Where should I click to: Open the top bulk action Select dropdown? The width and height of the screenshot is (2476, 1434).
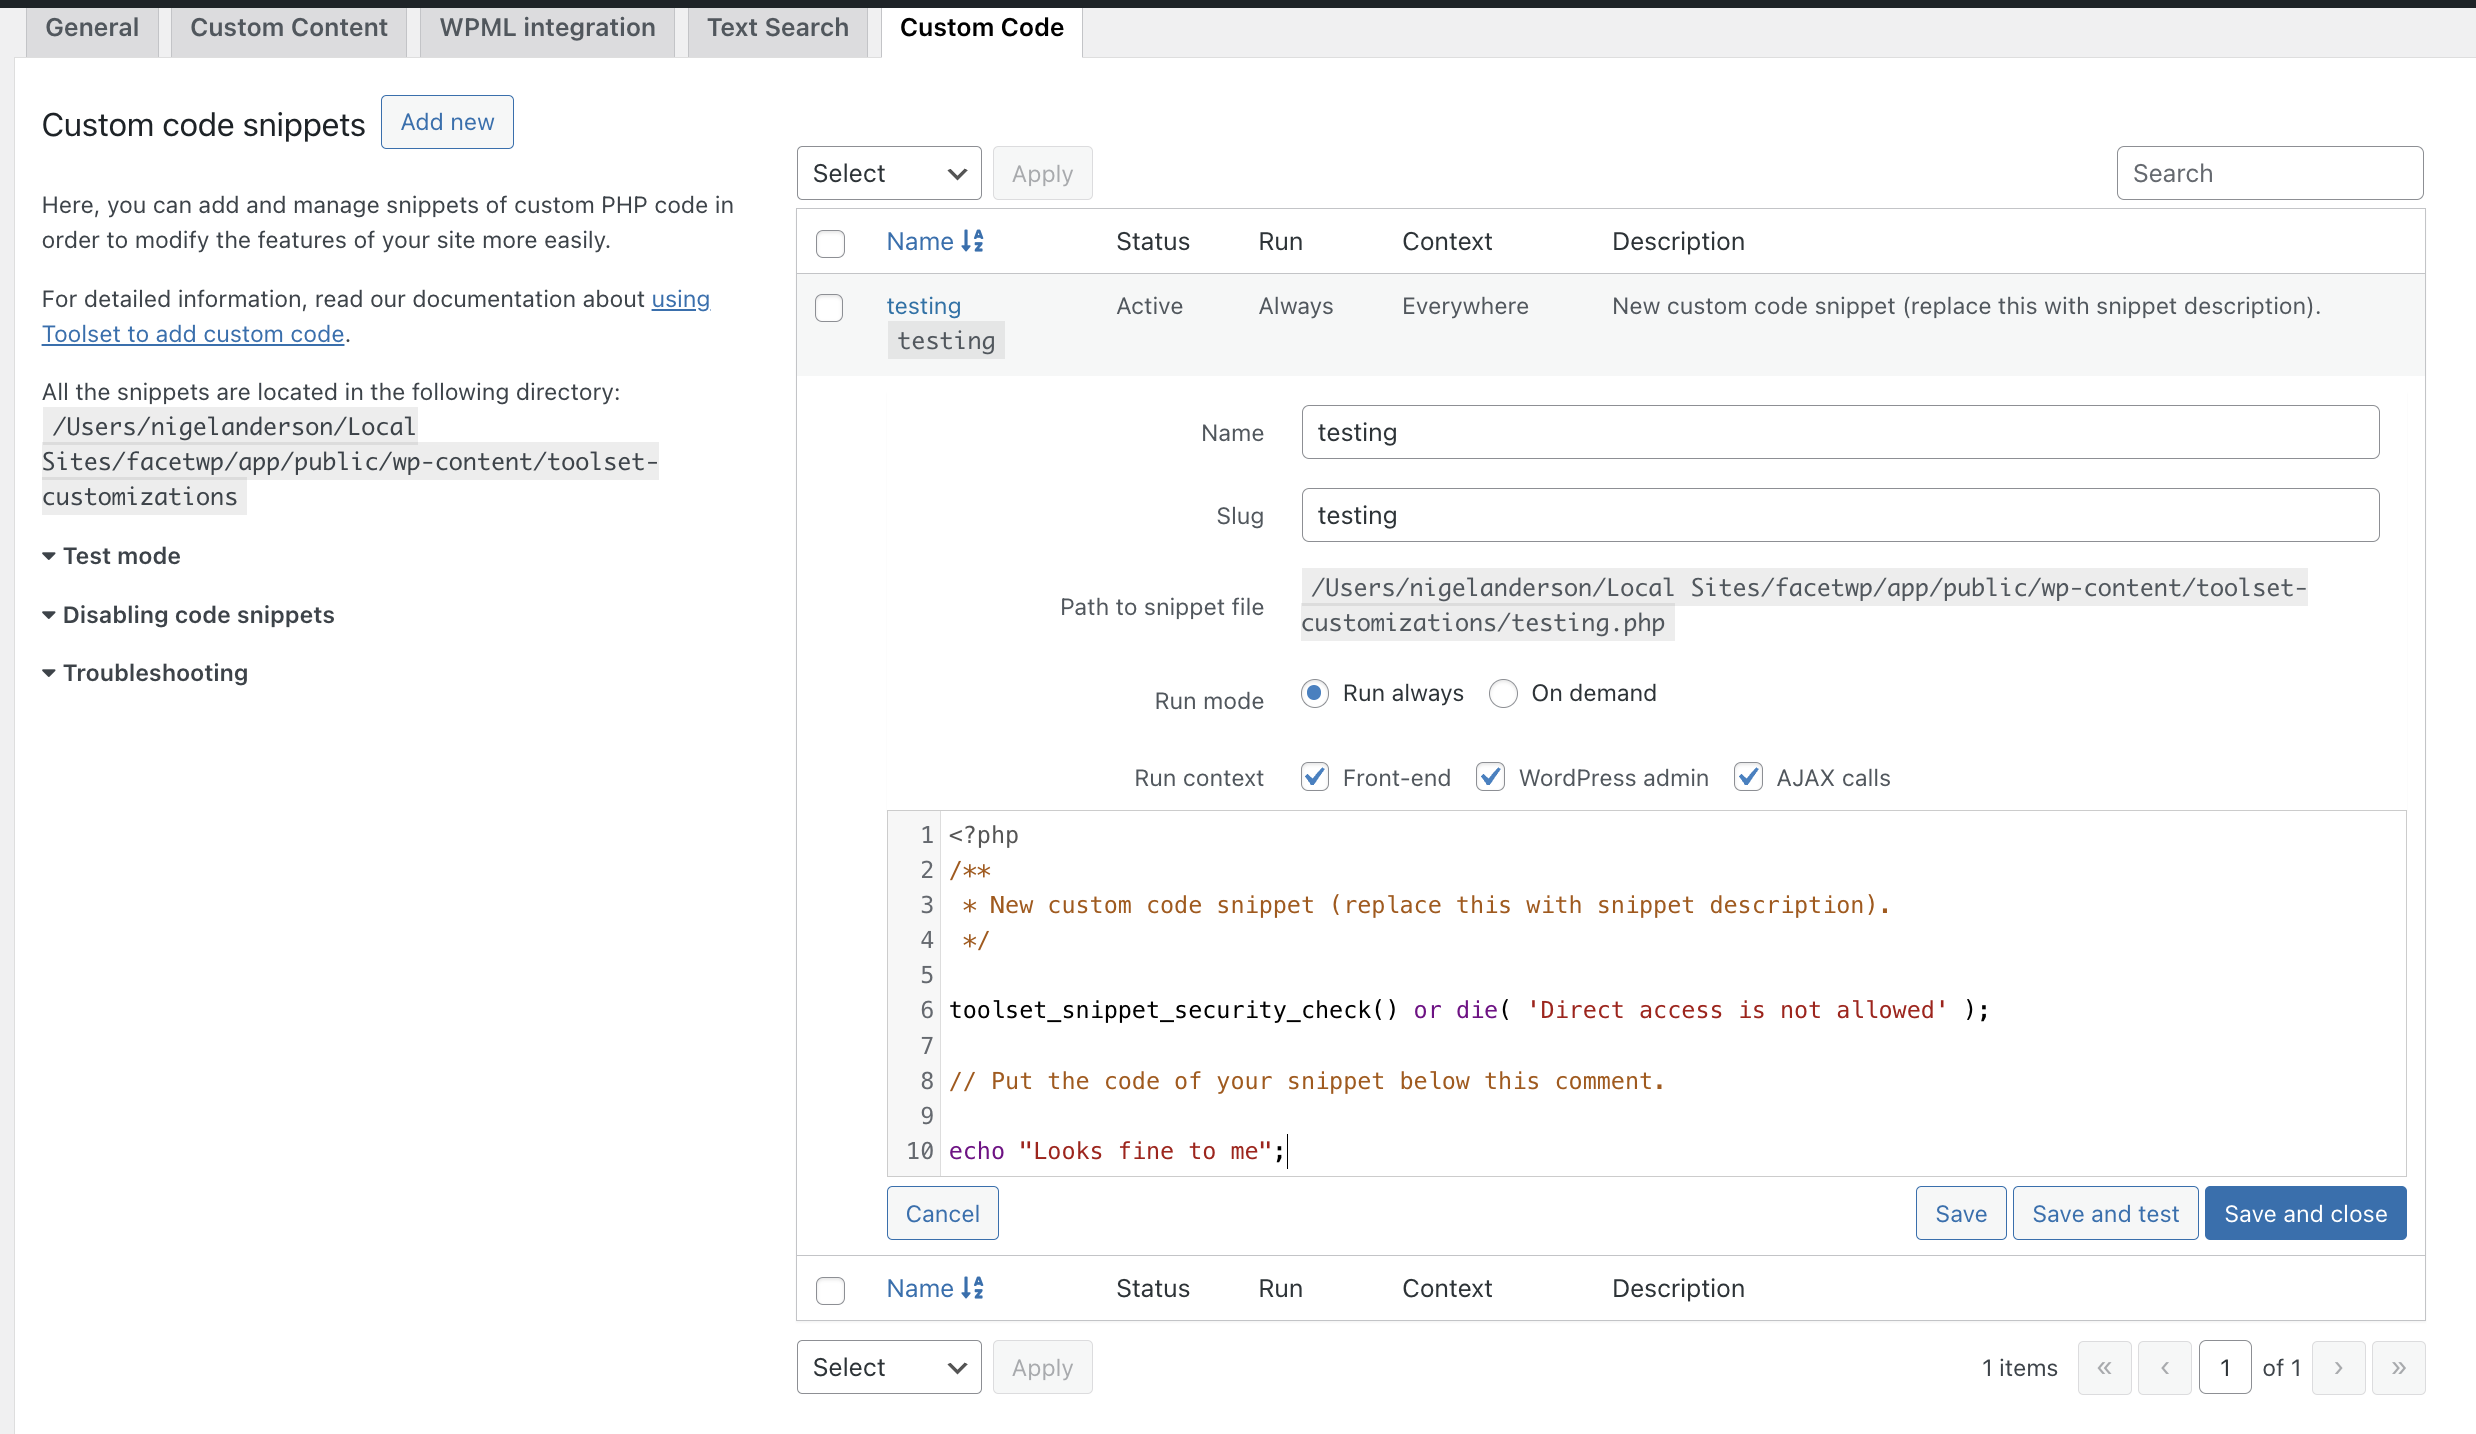[x=889, y=173]
